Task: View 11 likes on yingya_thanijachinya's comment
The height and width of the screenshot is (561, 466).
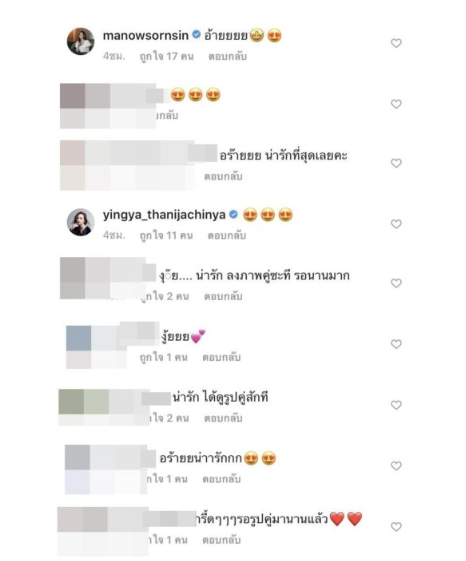Action: (166, 235)
